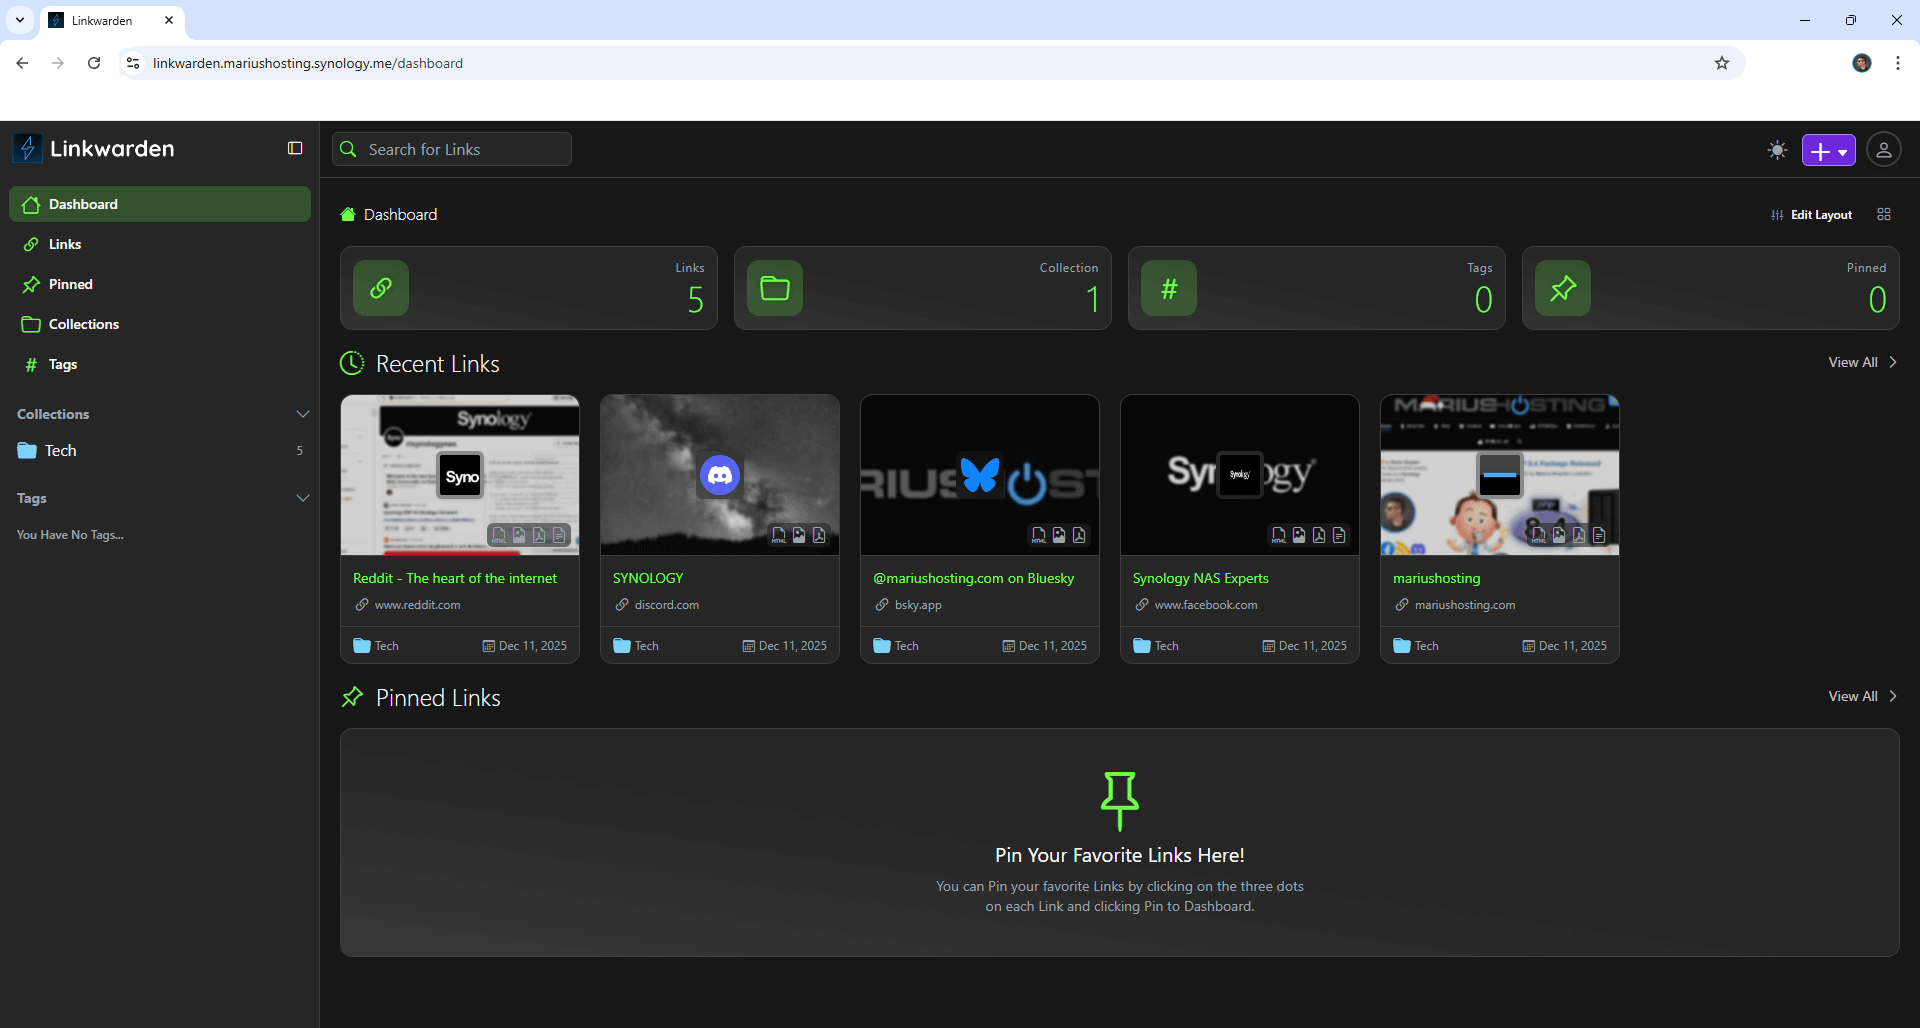Open the Tech collection in sidebar
Viewport: 1920px width, 1028px height.
coord(60,450)
